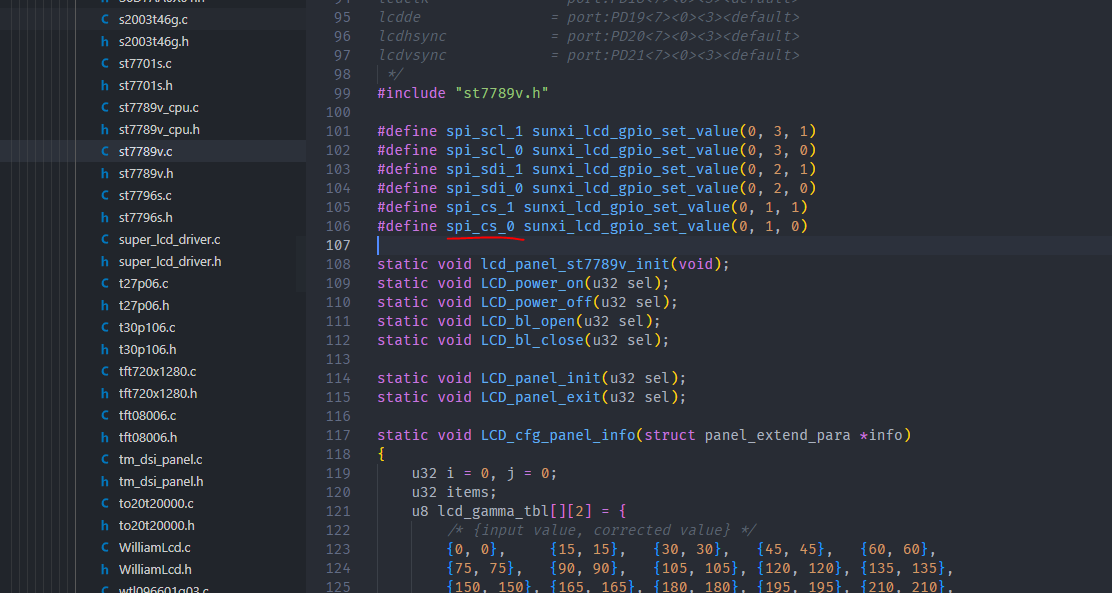Open the t30p106.c file
The image size is (1112, 593).
click(147, 327)
